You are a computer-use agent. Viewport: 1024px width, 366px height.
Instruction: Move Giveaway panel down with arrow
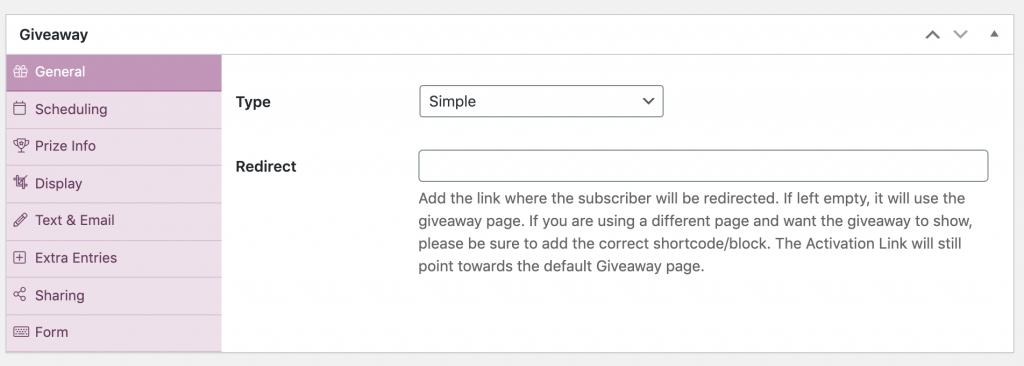click(x=960, y=35)
